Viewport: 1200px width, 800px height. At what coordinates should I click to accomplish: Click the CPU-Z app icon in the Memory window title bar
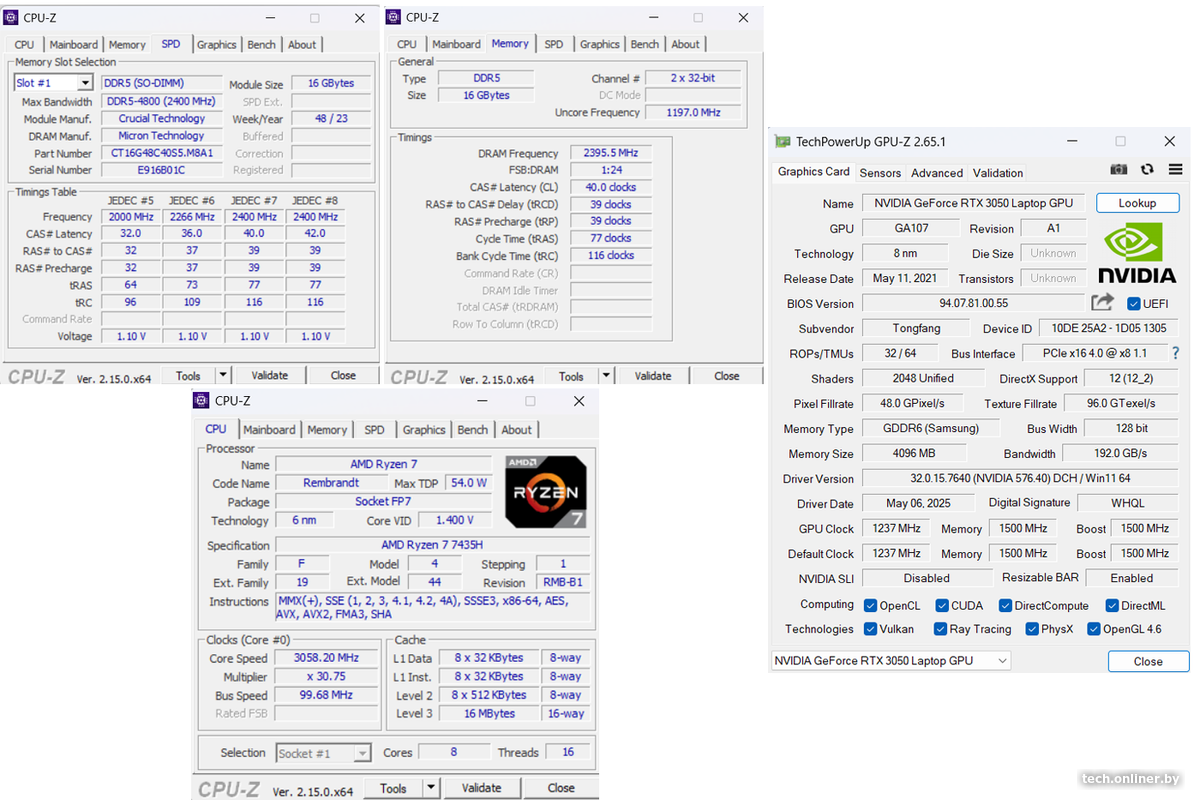coord(394,17)
